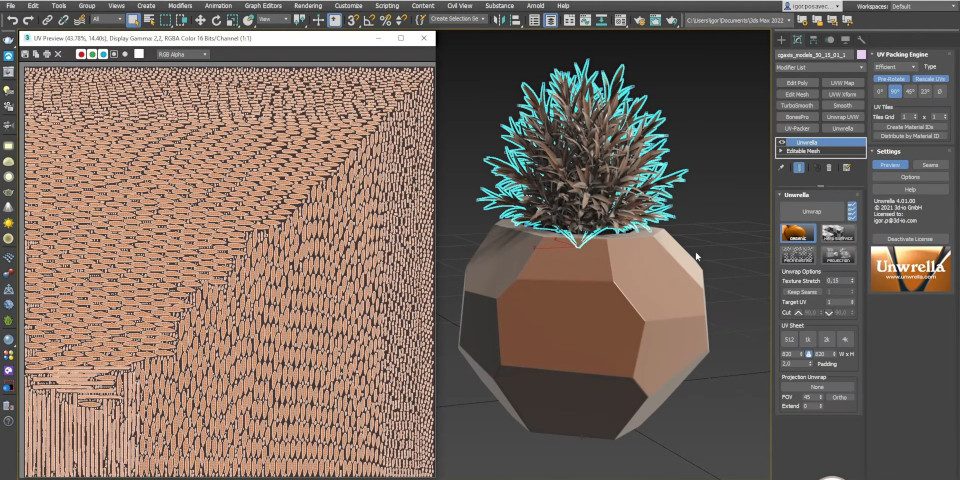The width and height of the screenshot is (960, 480).
Task: Open the Render Setup teapot icon
Action: (x=639, y=20)
